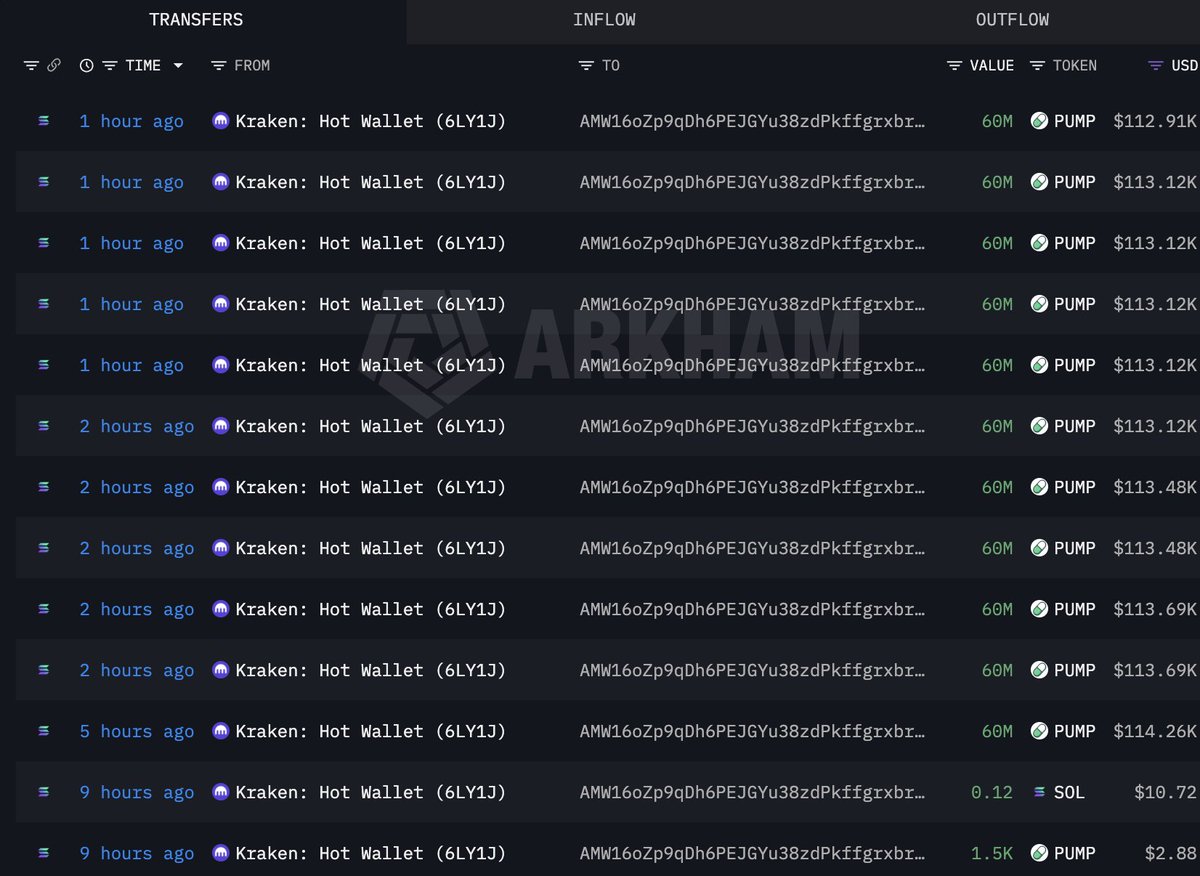Open the OUTFLOW tab

[x=1012, y=20]
